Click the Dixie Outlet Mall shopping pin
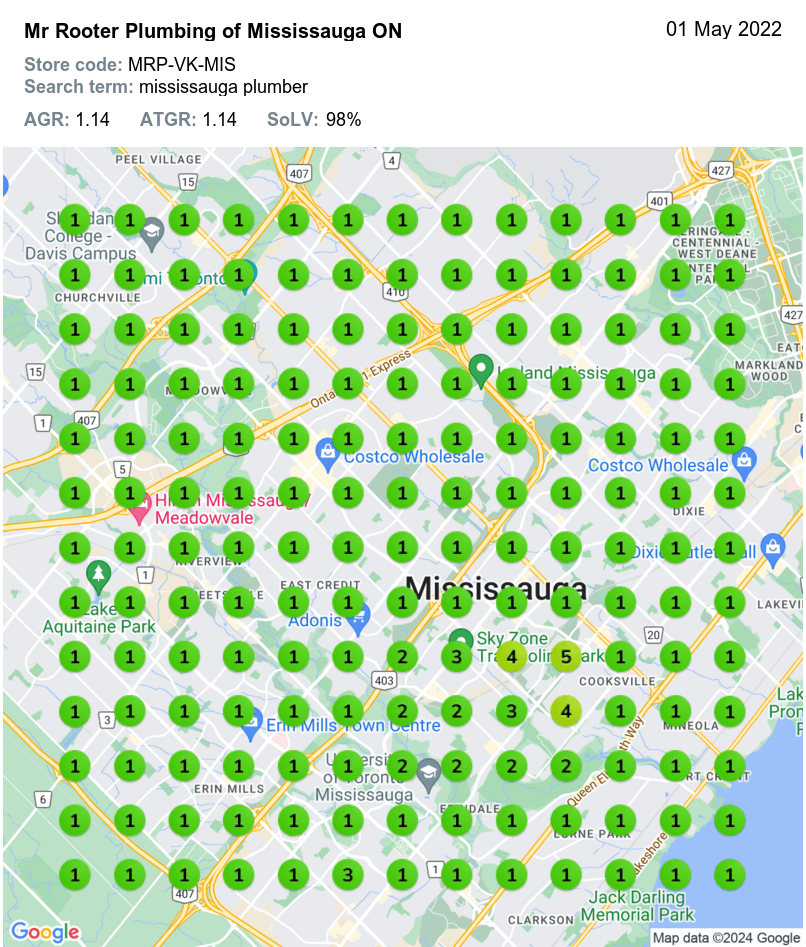The image size is (806, 947). pos(773,550)
